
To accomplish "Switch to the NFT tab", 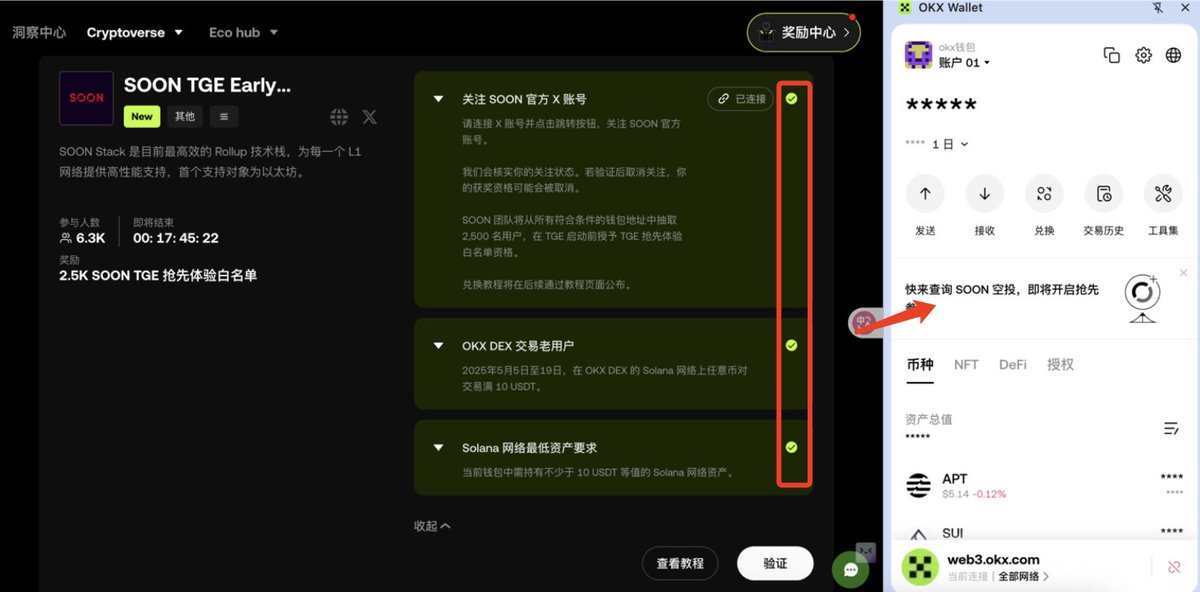I will click(x=966, y=365).
